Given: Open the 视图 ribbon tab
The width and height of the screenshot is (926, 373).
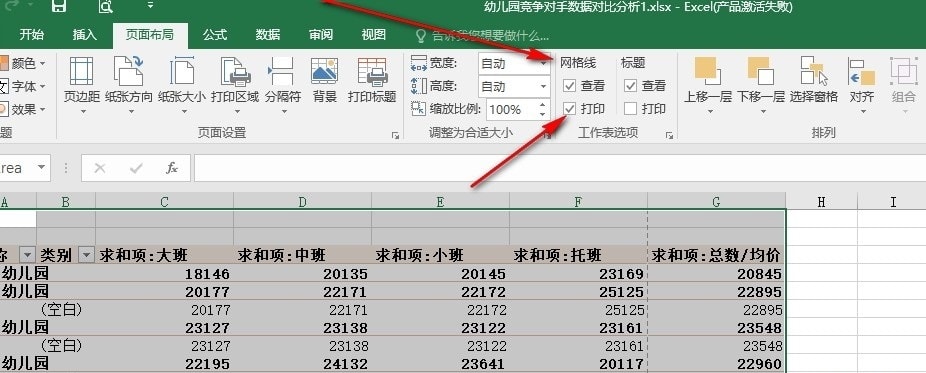Looking at the screenshot, I should point(374,35).
